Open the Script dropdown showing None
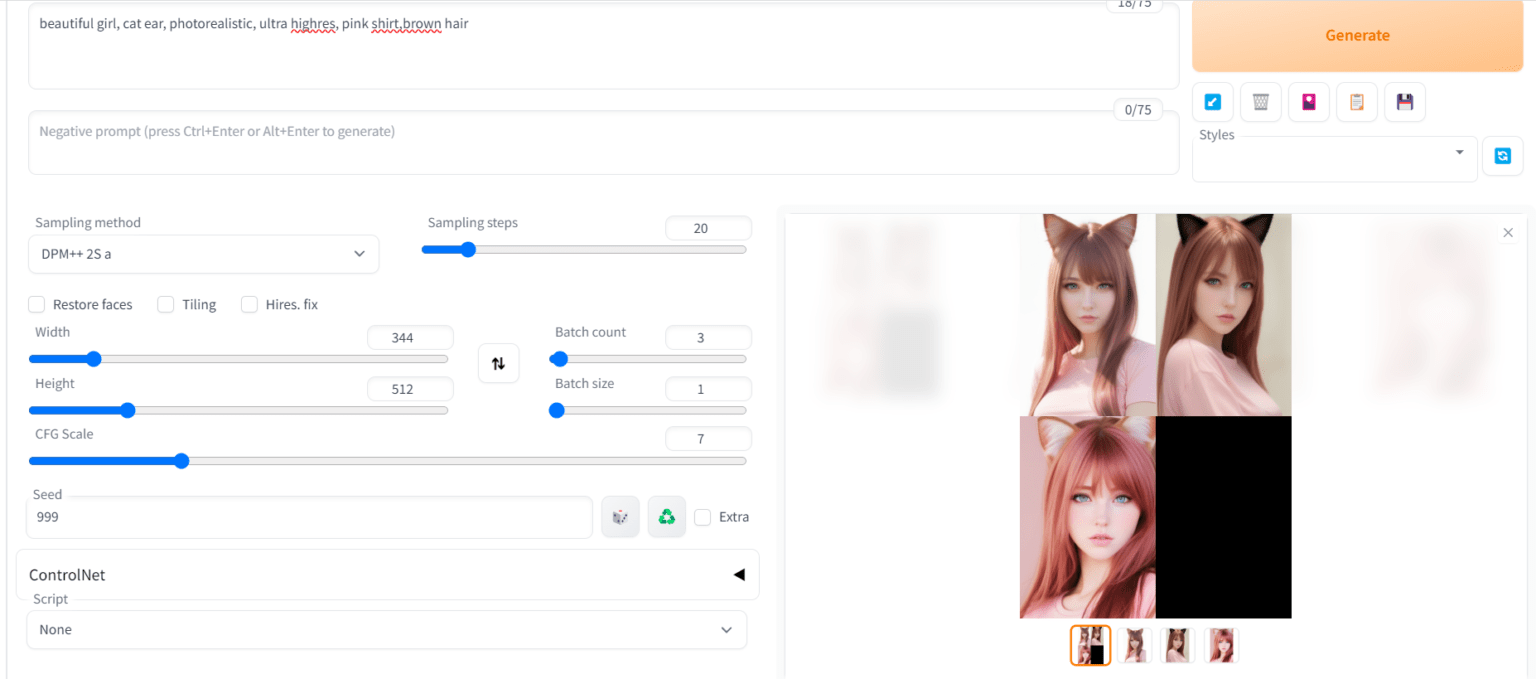 click(x=387, y=629)
